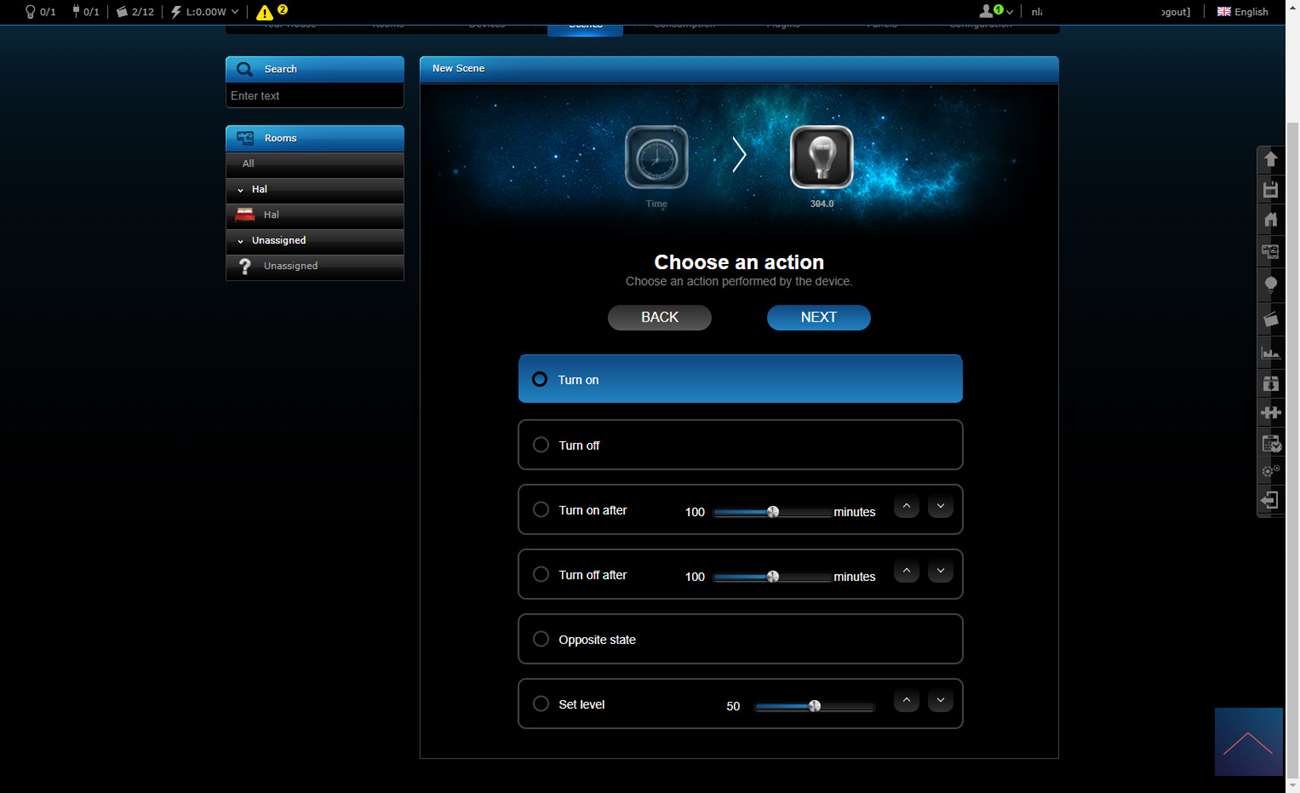The image size is (1300, 793).
Task: Select the Time clock trigger icon
Action: tap(656, 157)
